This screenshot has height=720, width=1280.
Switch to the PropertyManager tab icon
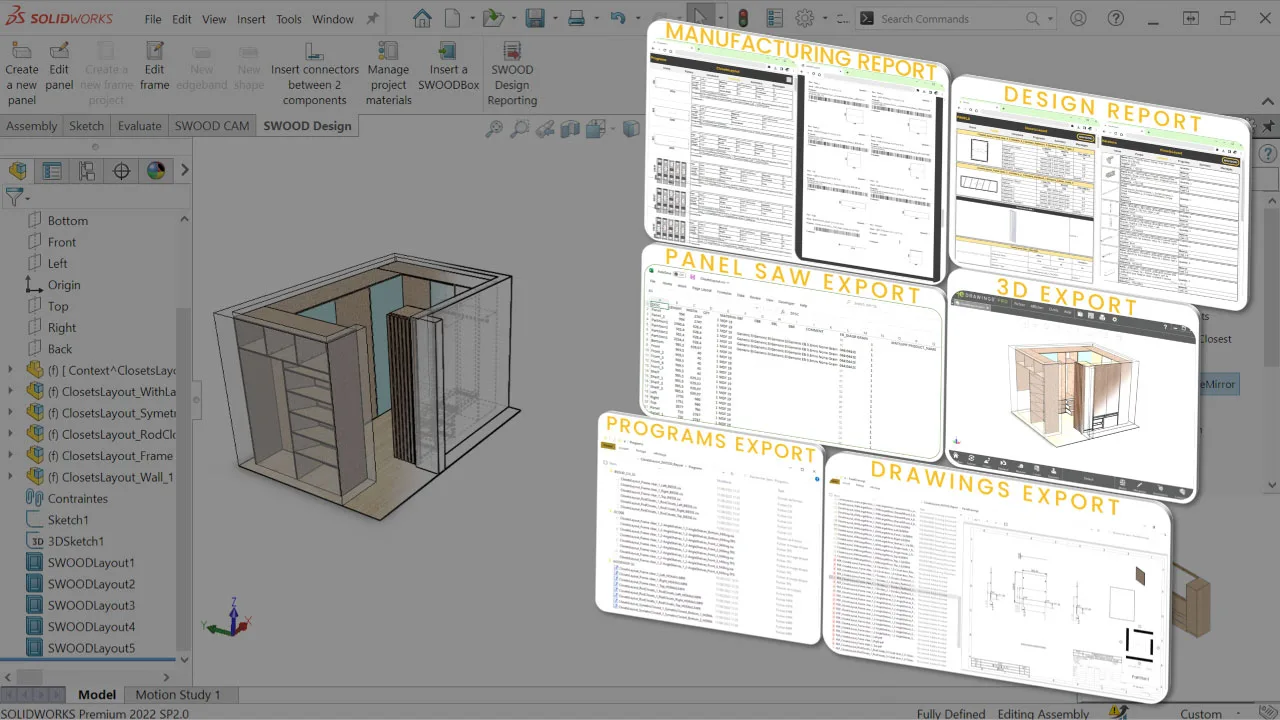[51, 171]
